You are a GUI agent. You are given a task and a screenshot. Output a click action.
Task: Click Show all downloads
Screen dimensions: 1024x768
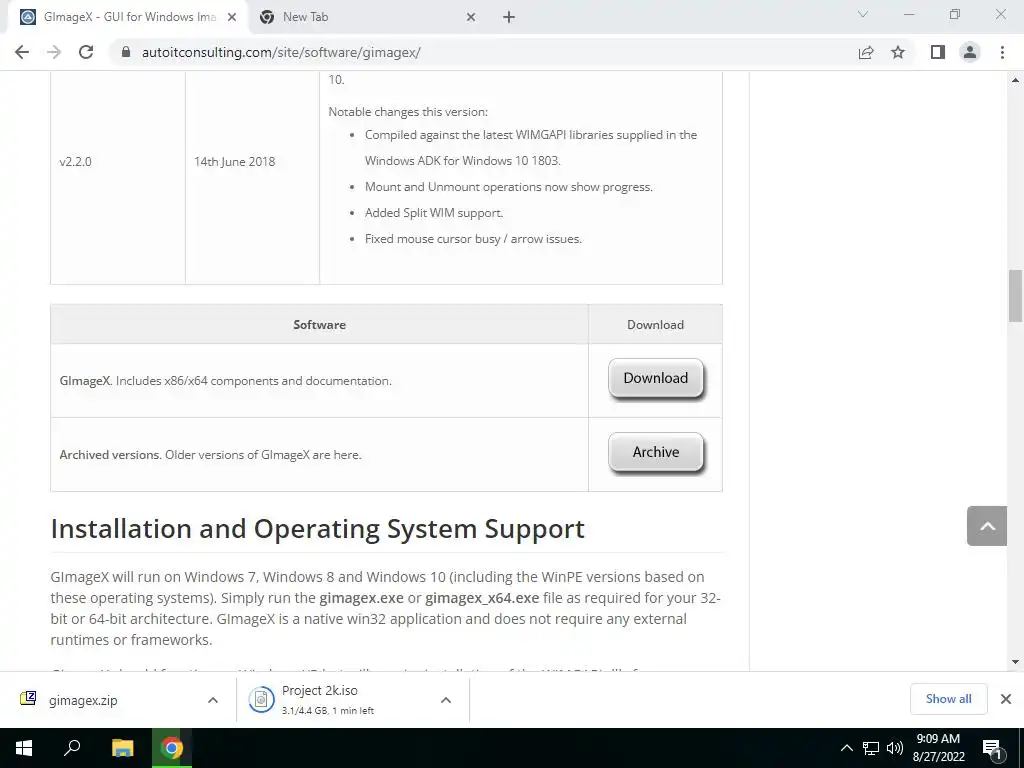(x=948, y=699)
